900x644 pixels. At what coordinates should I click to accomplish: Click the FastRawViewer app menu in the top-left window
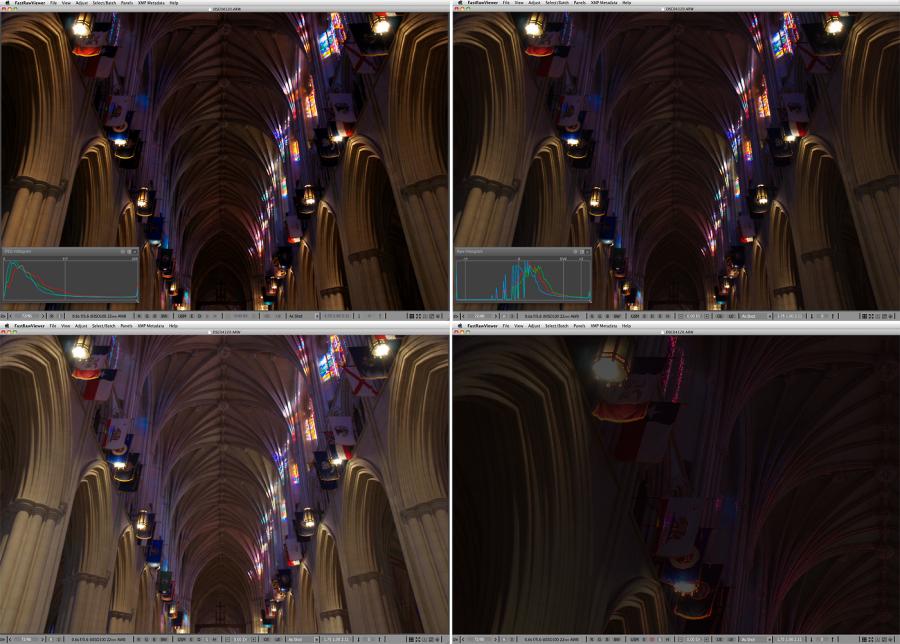[27, 3]
